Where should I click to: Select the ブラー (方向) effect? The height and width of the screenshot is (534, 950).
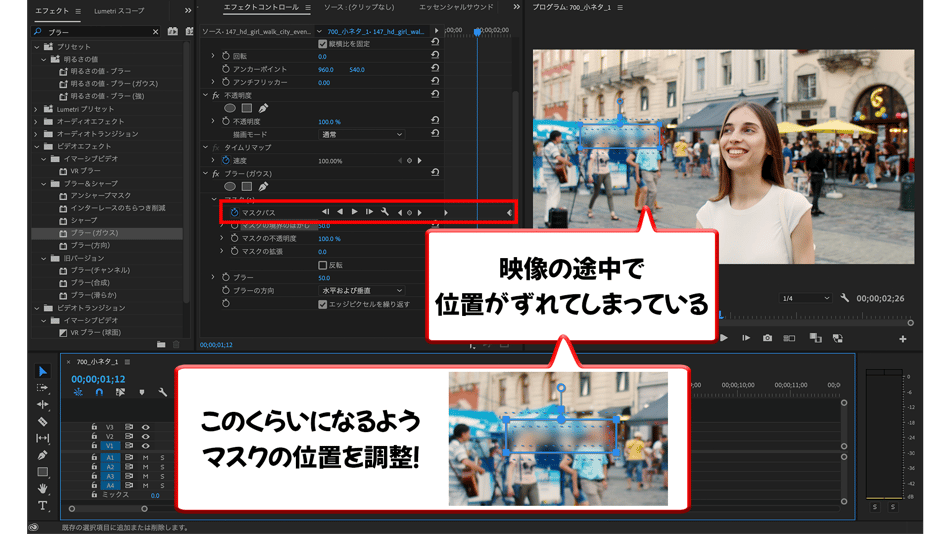click(90, 245)
